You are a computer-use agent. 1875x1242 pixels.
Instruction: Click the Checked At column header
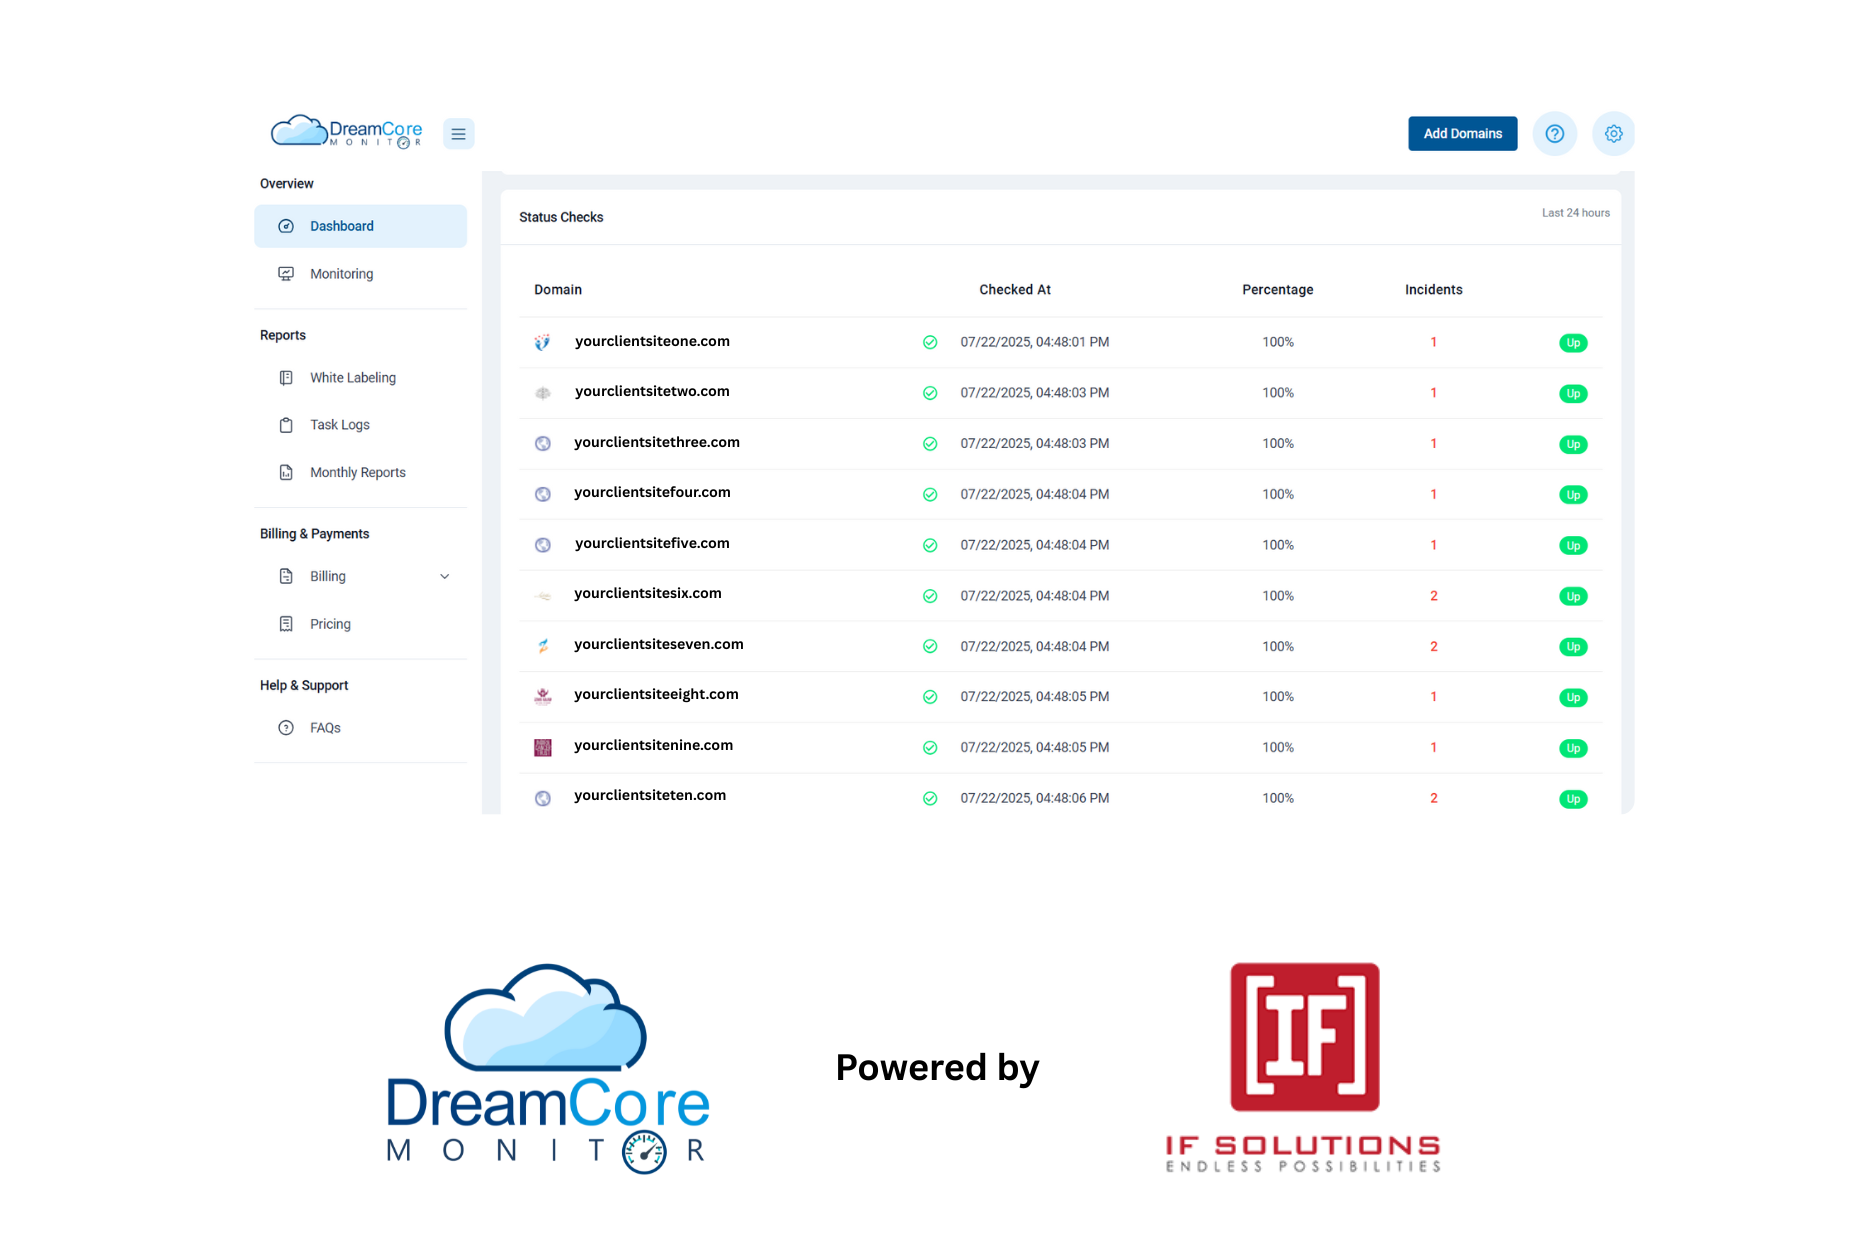(1015, 290)
